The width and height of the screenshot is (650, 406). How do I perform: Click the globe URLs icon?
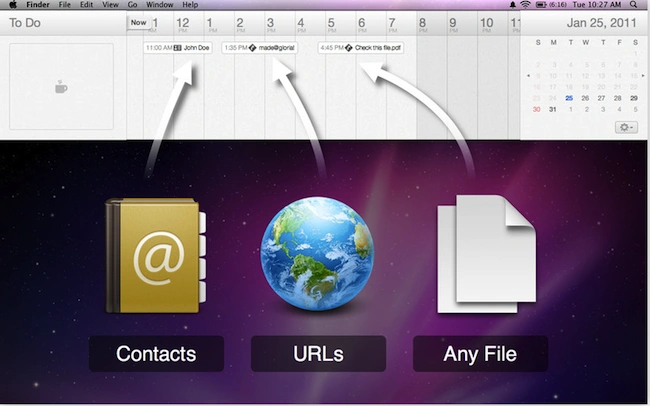click(317, 254)
